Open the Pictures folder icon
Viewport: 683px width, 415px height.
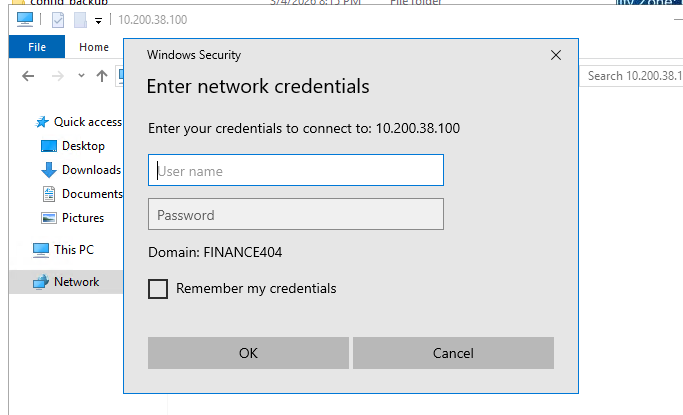tap(49, 218)
